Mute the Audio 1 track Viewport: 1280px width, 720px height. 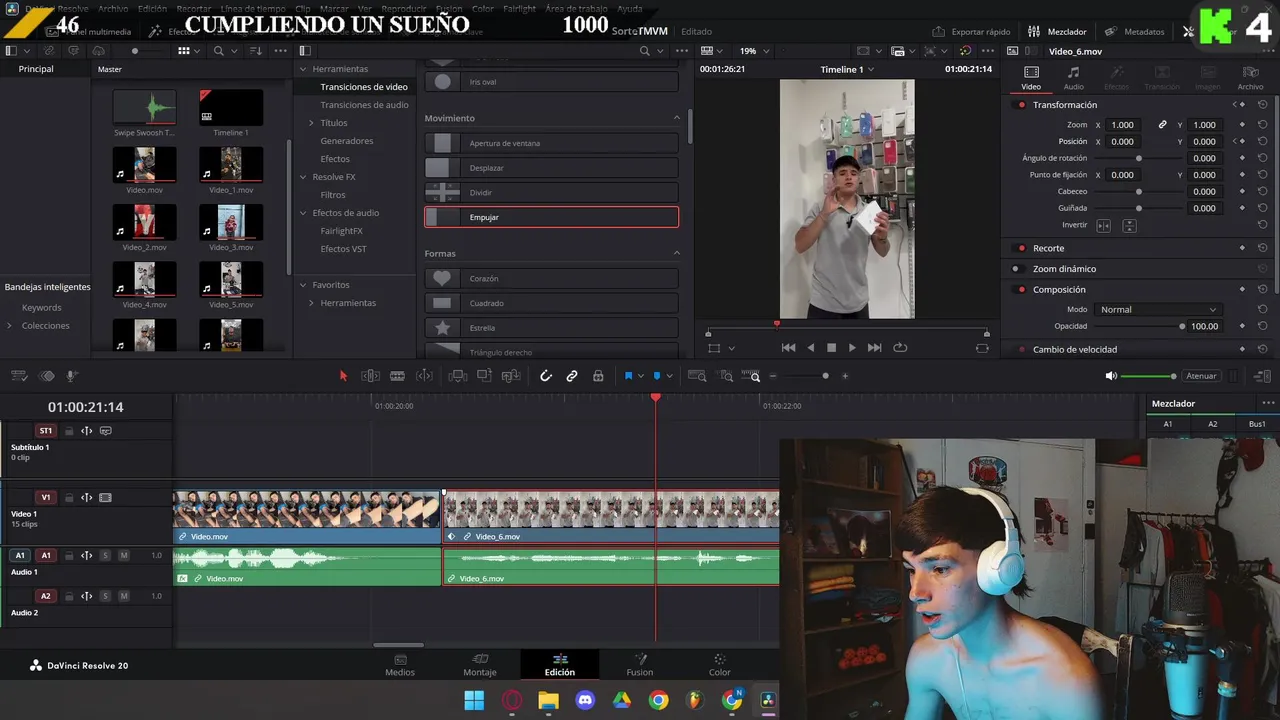124,555
